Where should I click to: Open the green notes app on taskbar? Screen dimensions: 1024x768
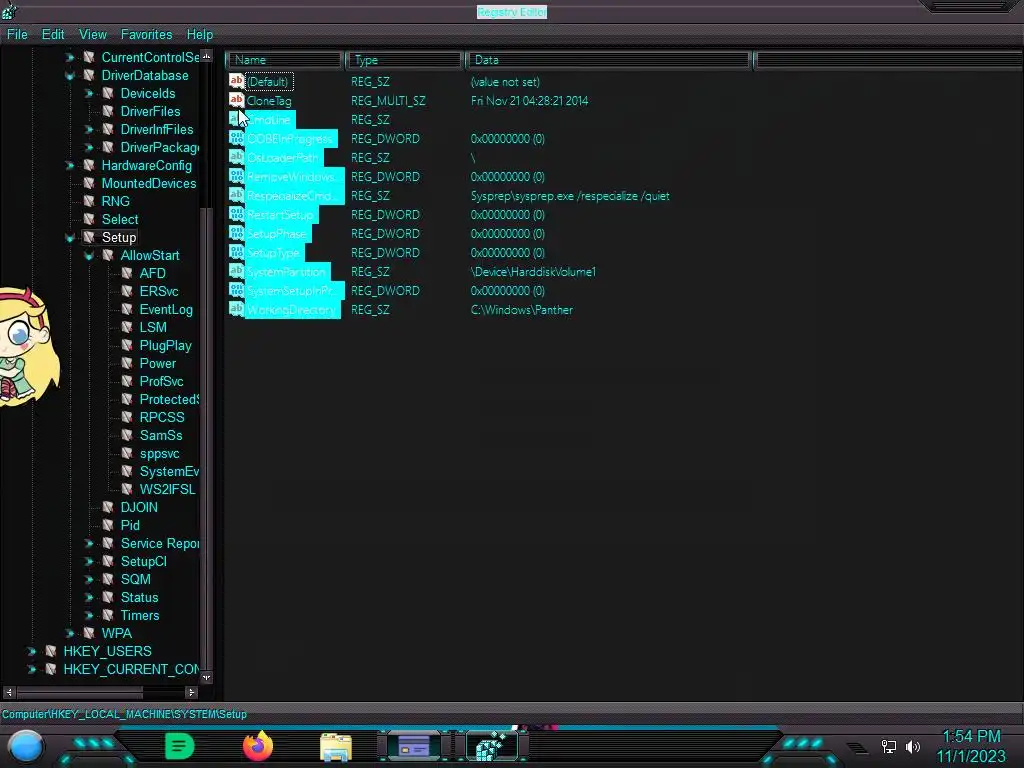(x=180, y=746)
